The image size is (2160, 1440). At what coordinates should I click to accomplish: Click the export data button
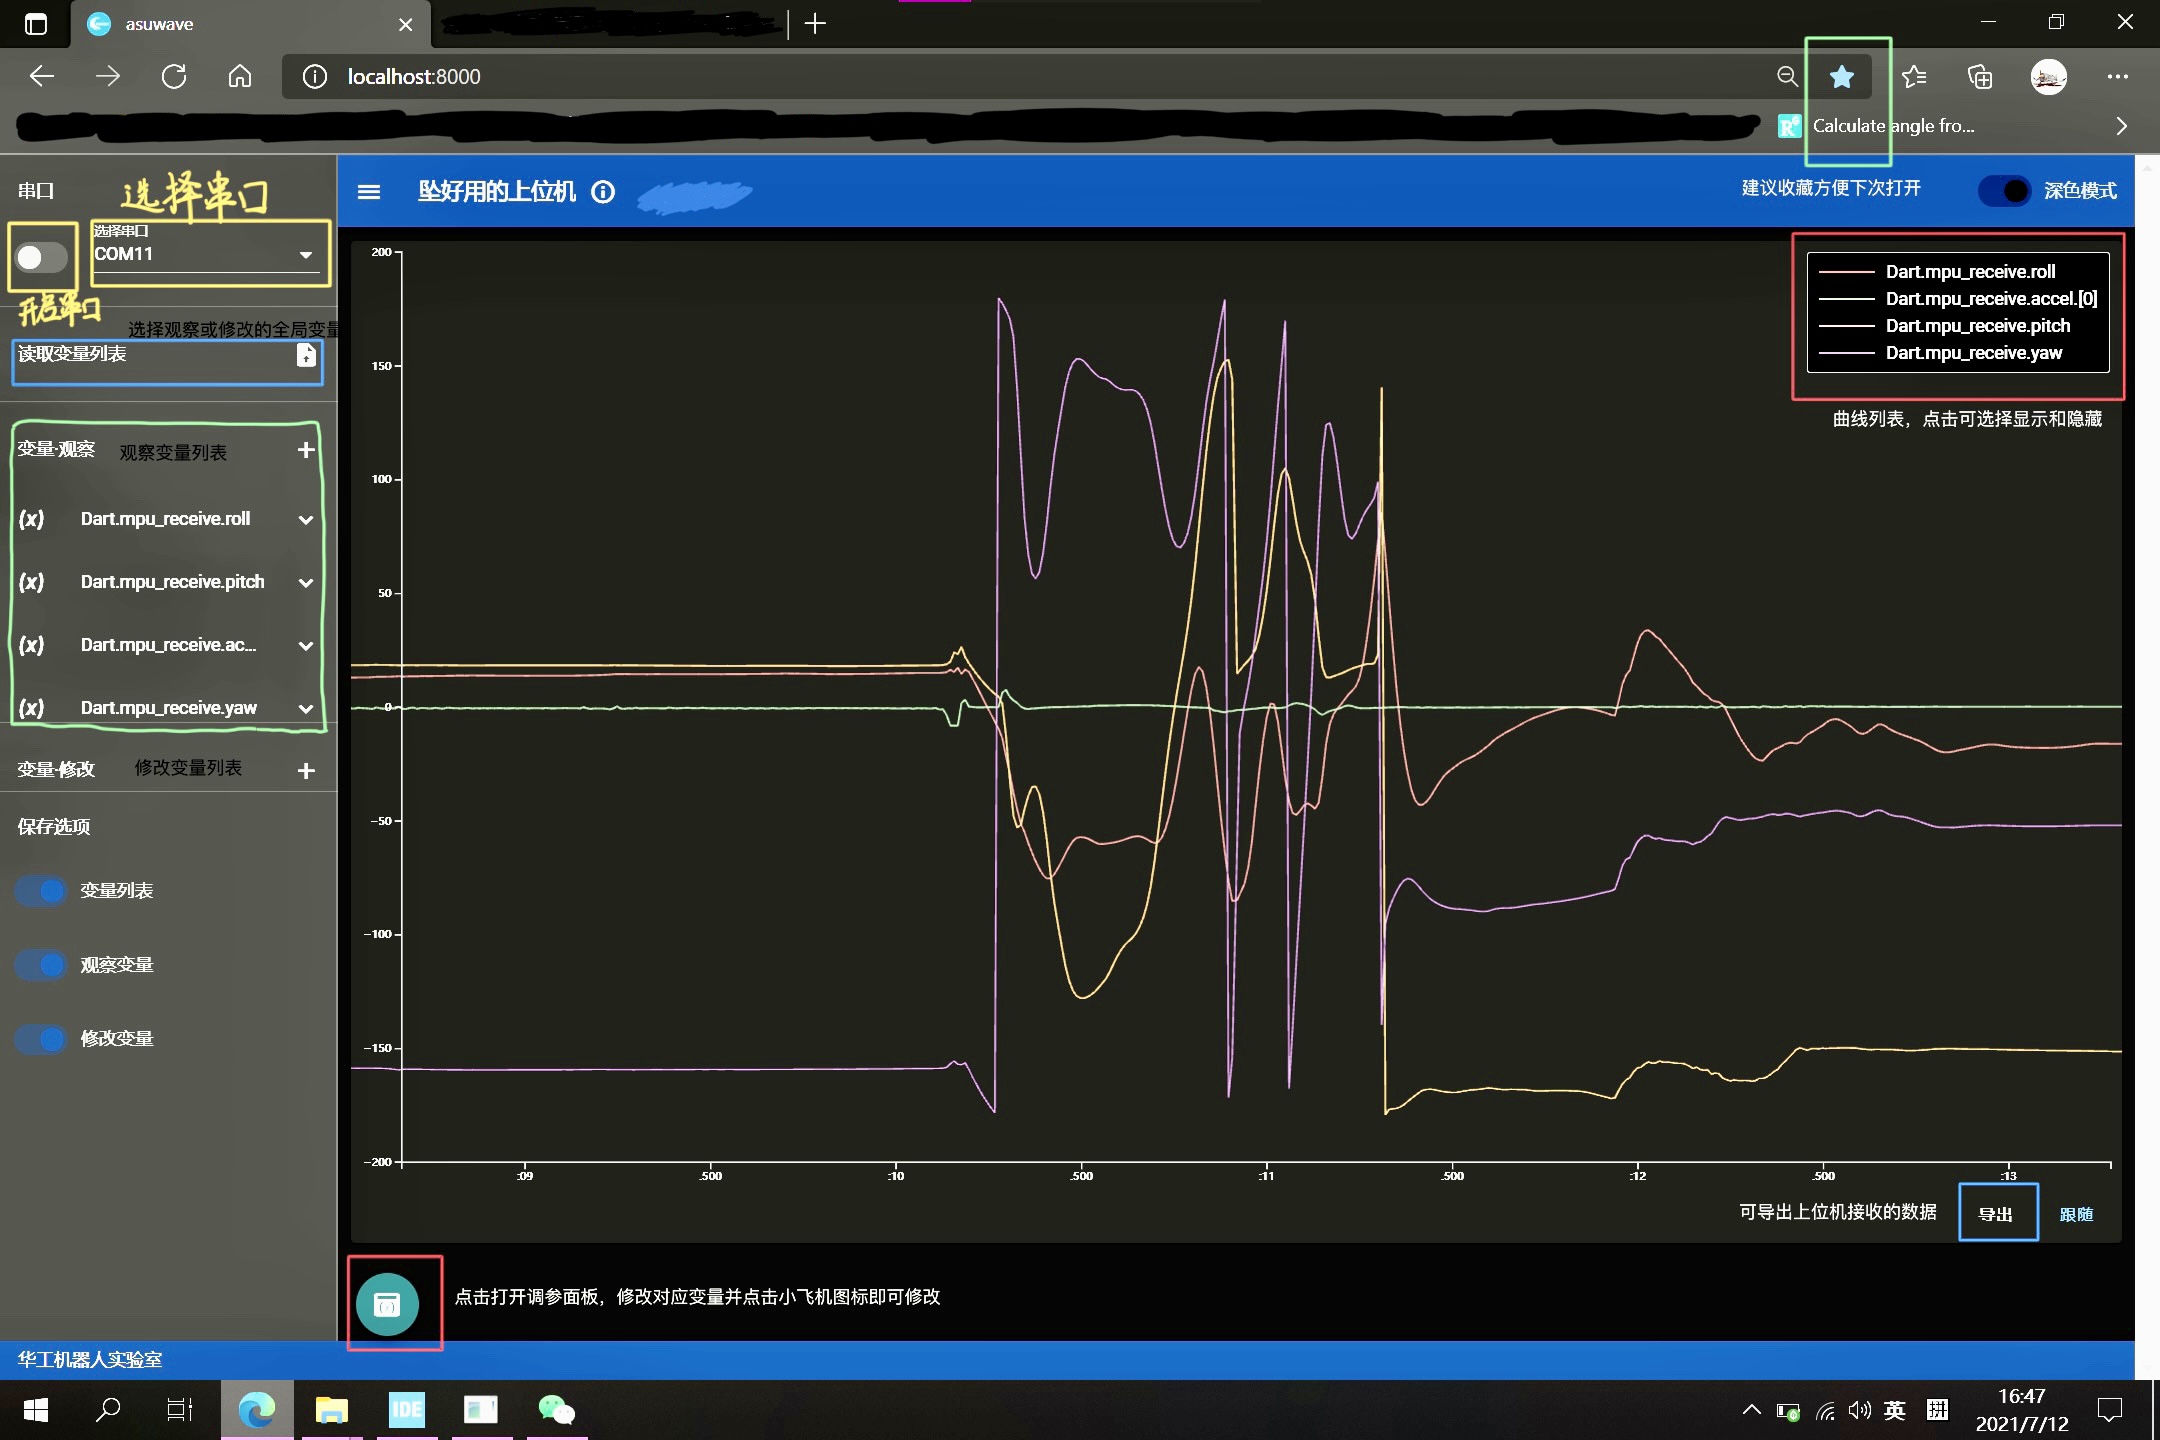click(1996, 1214)
